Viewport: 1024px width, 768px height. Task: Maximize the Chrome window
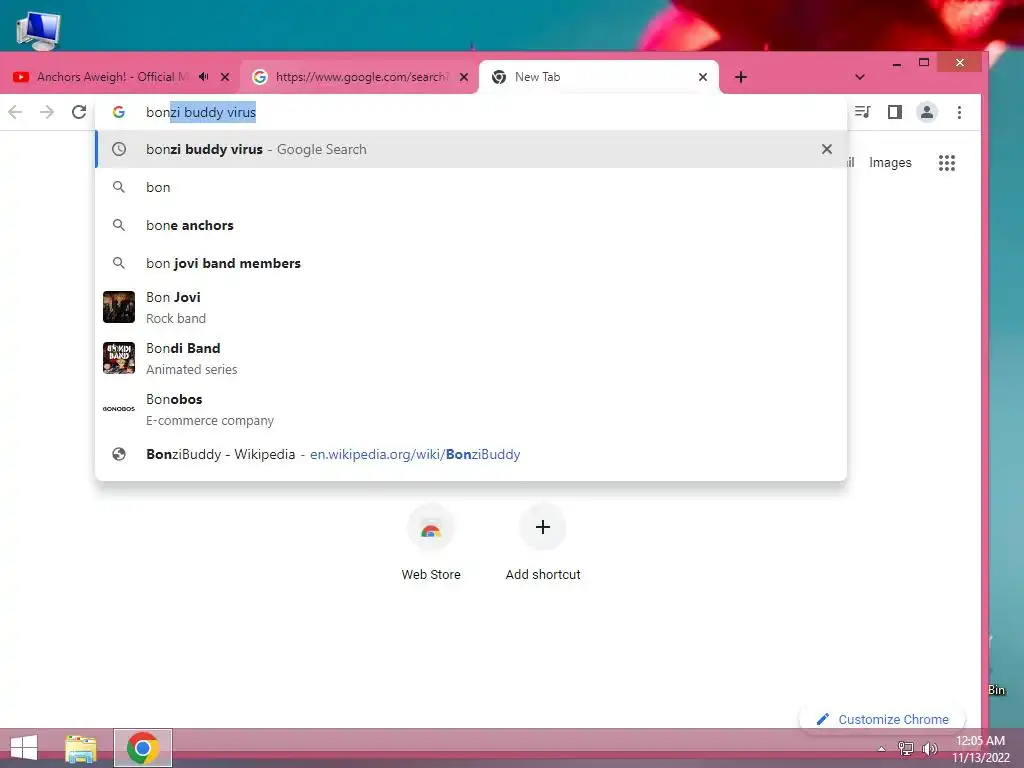click(x=923, y=63)
